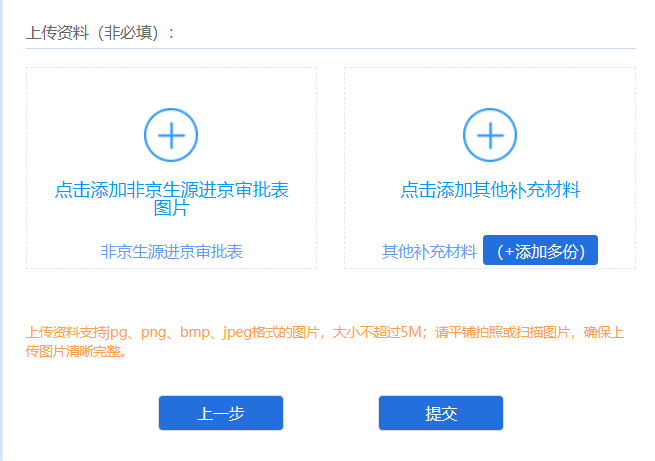
Task: Click the top dashed border of 审批表 box
Action: [x=171, y=68]
